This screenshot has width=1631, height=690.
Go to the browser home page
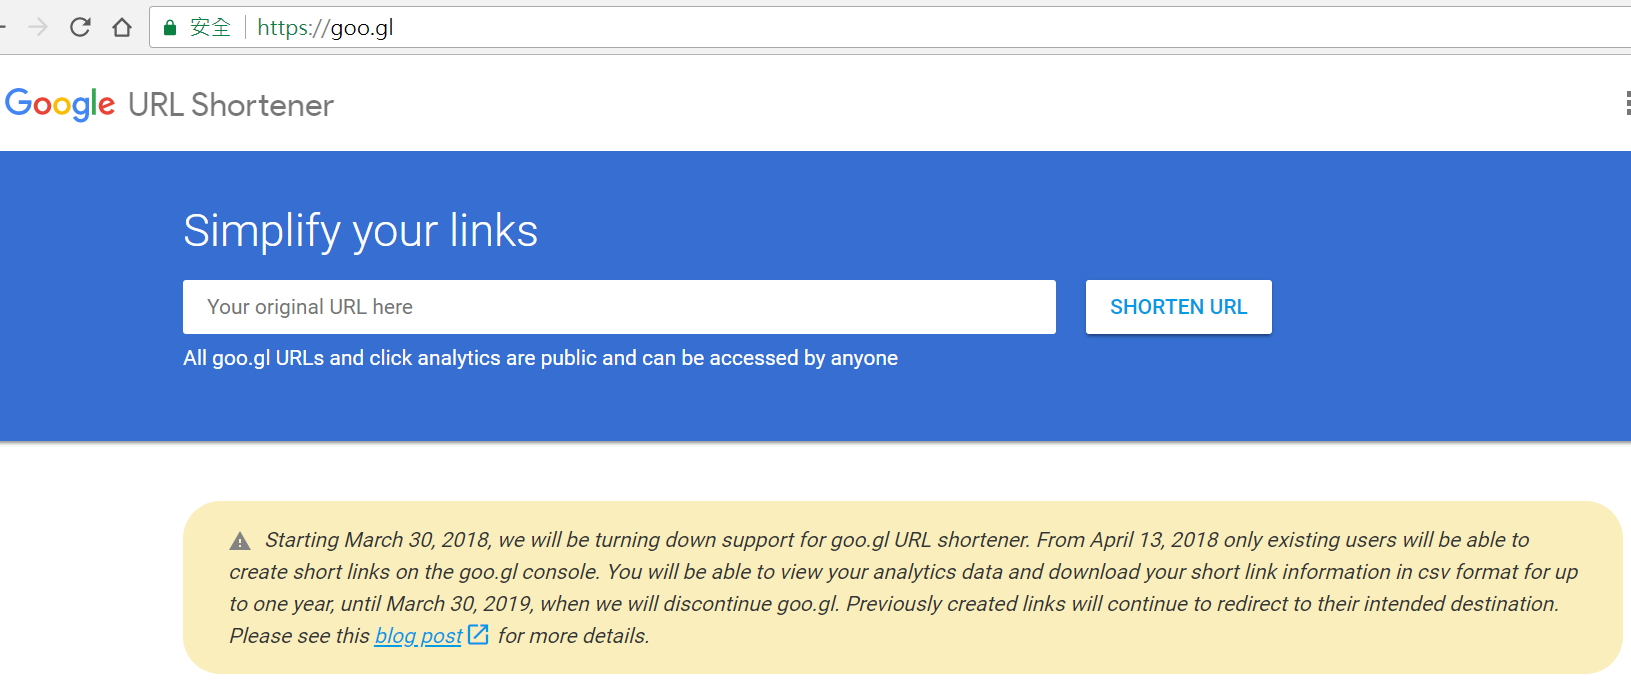pos(122,27)
